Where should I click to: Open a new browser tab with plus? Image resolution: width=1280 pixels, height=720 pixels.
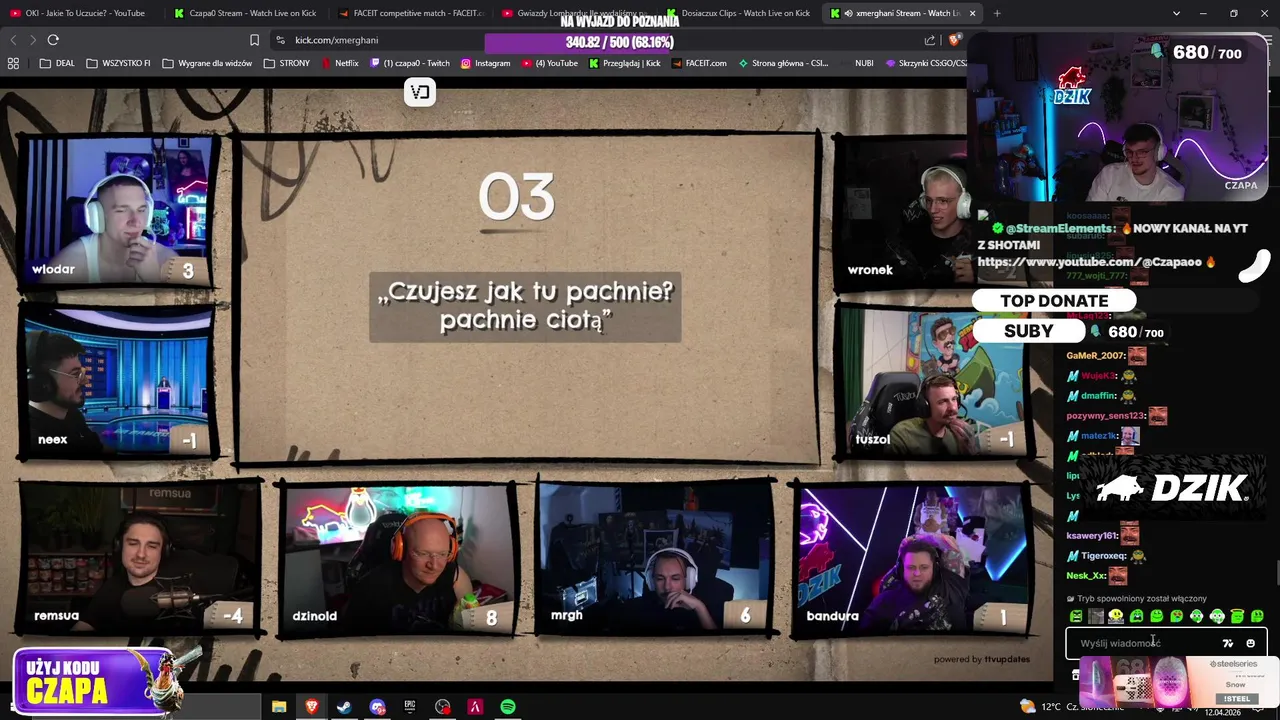coord(997,13)
